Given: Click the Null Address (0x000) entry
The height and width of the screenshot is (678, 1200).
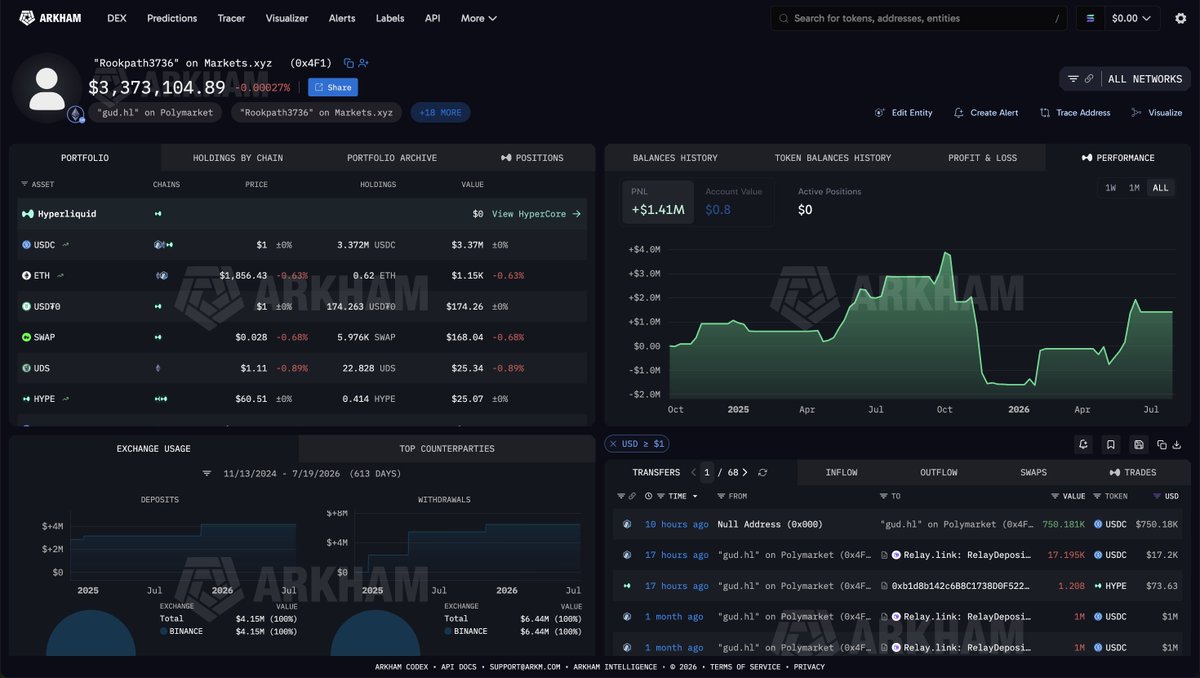Looking at the screenshot, I should tap(770, 524).
